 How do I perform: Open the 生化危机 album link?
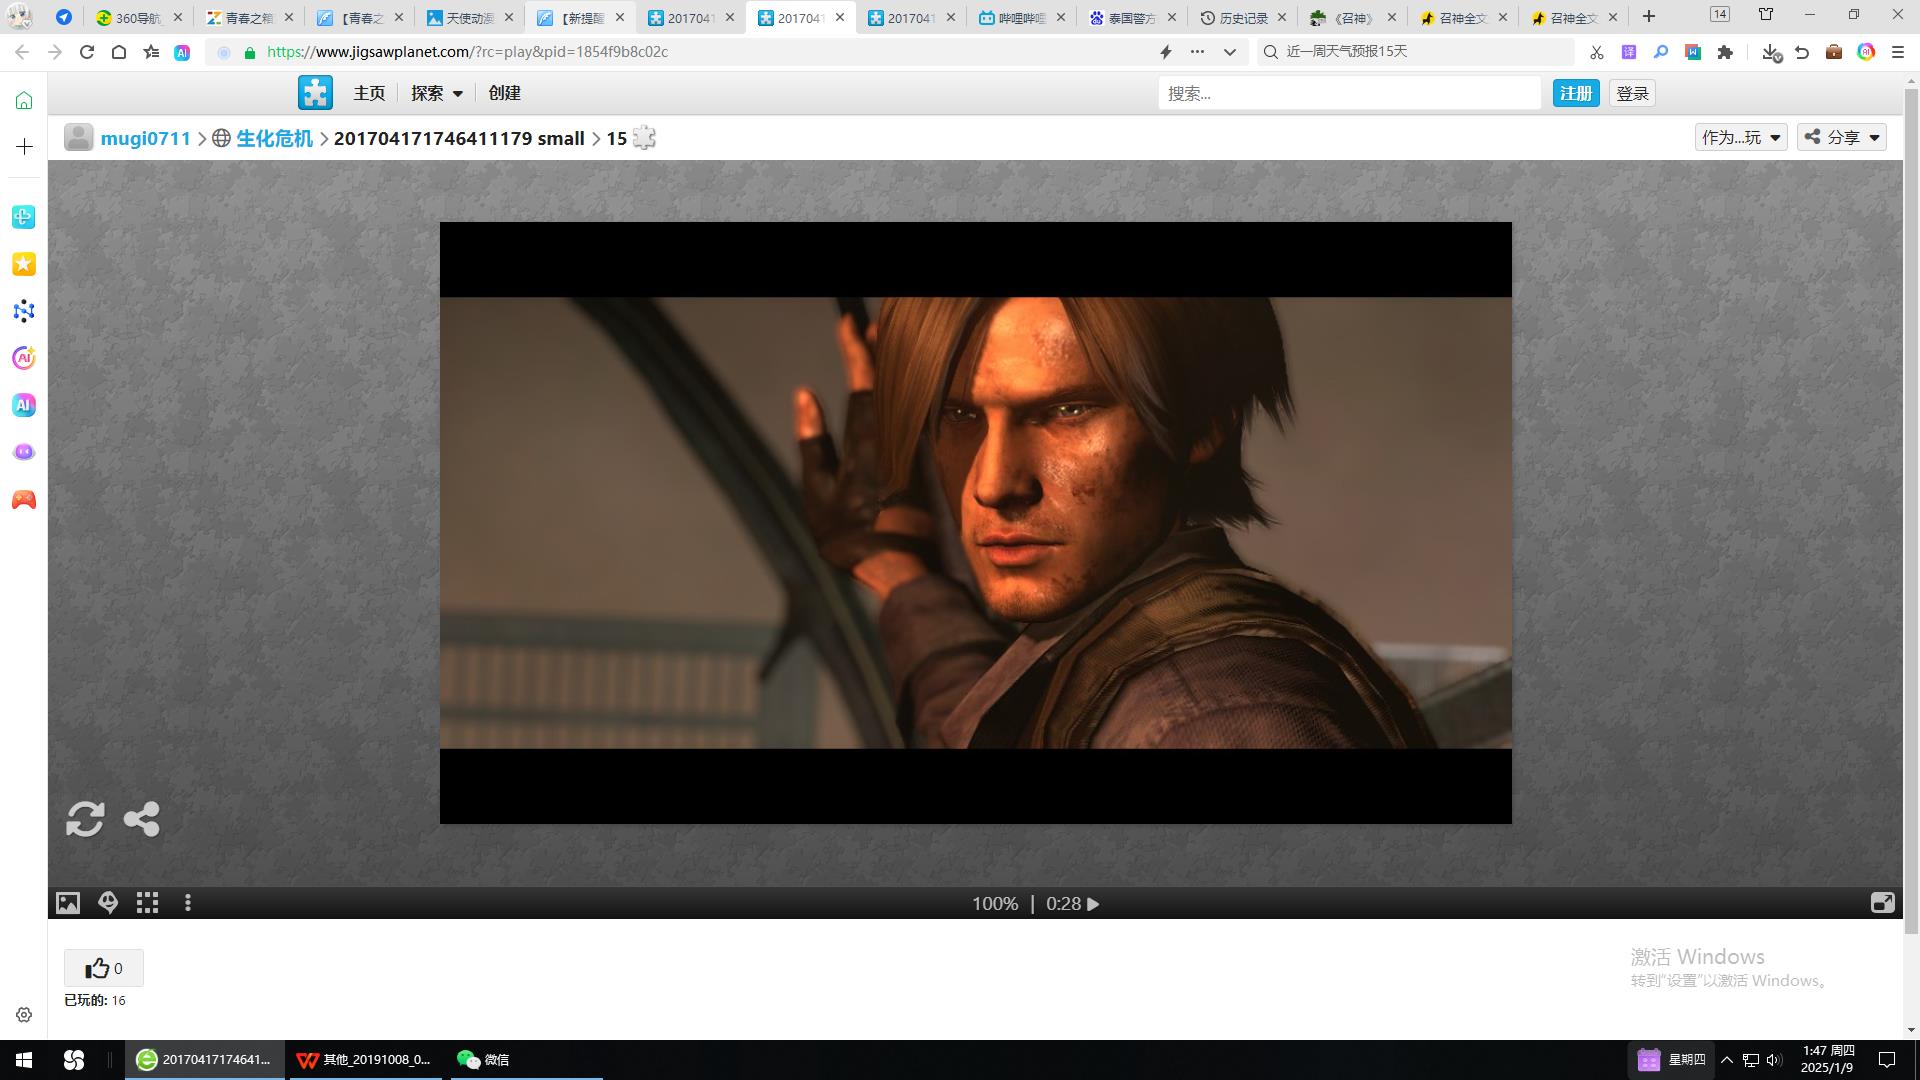pyautogui.click(x=274, y=138)
